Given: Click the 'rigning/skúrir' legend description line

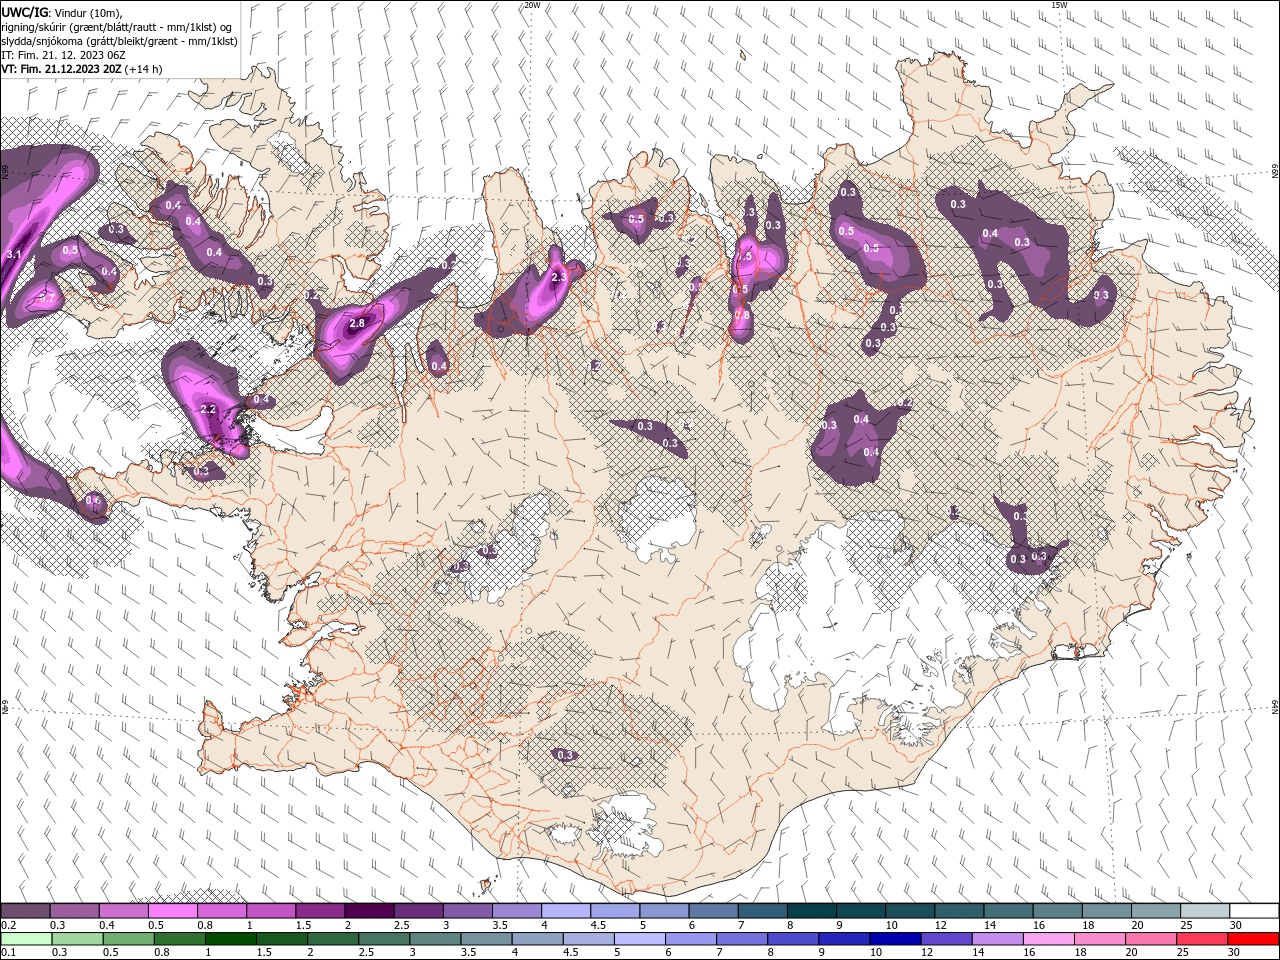Looking at the screenshot, I should point(118,27).
